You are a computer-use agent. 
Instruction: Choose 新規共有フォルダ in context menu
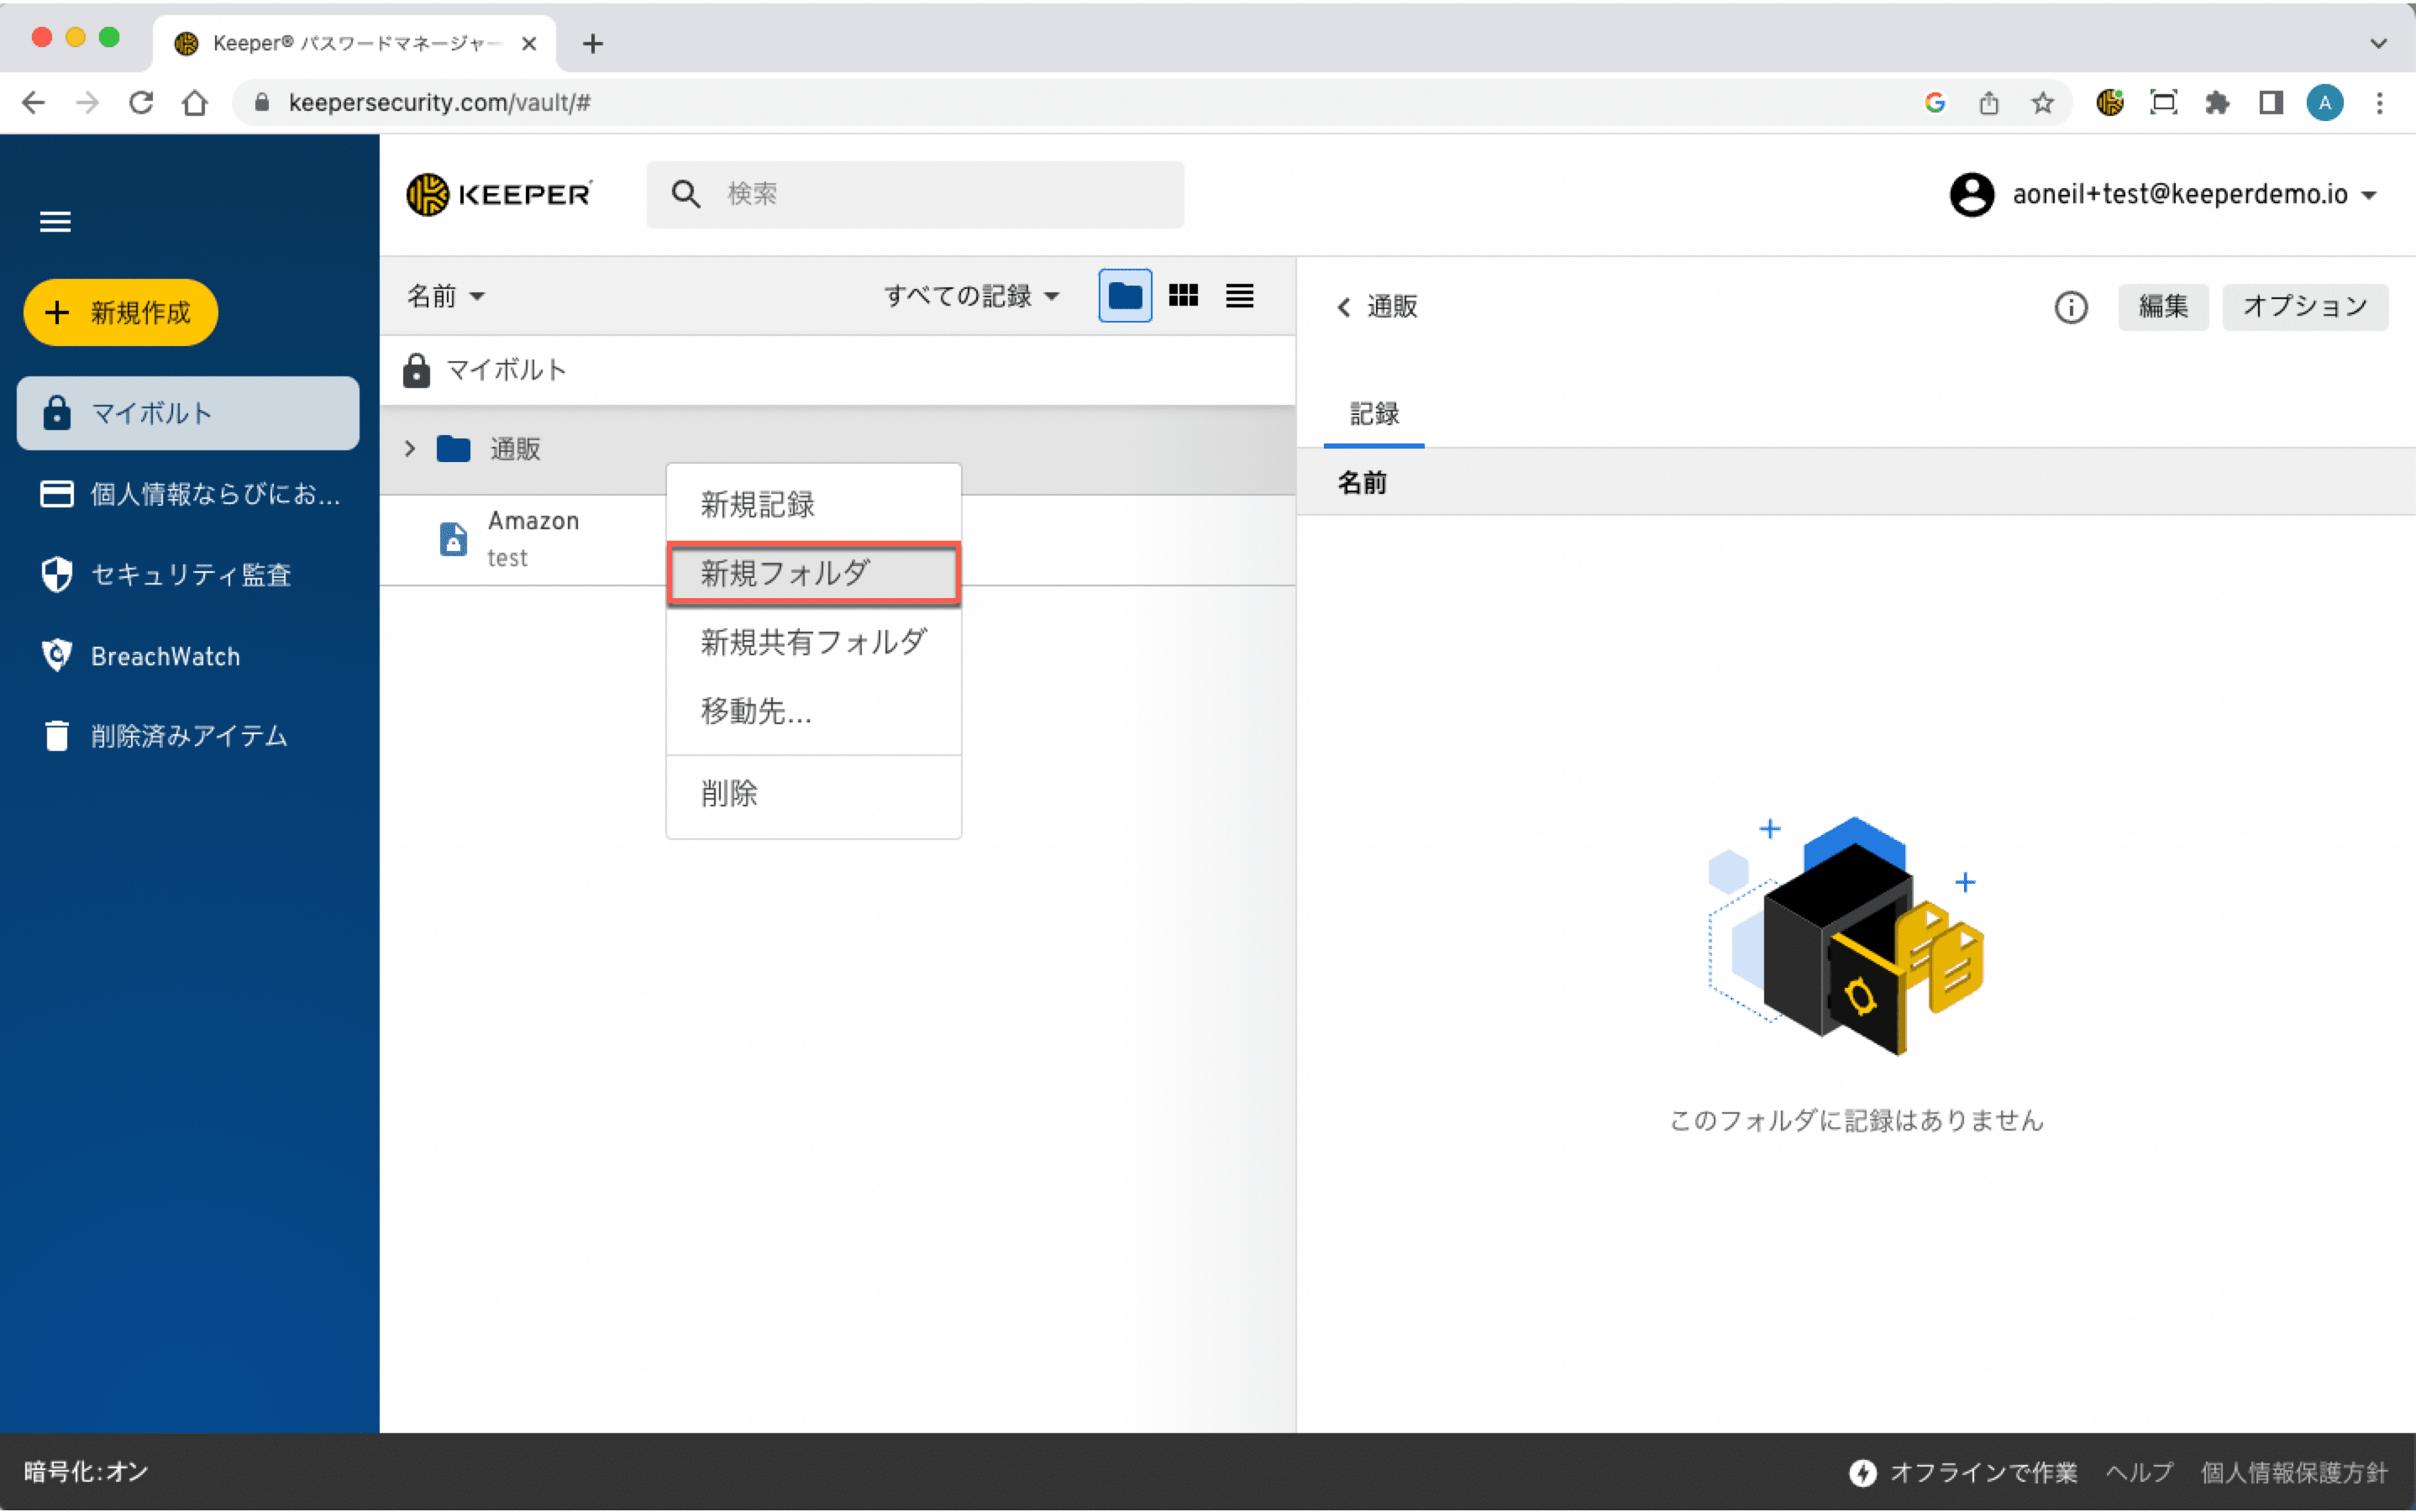(x=813, y=642)
